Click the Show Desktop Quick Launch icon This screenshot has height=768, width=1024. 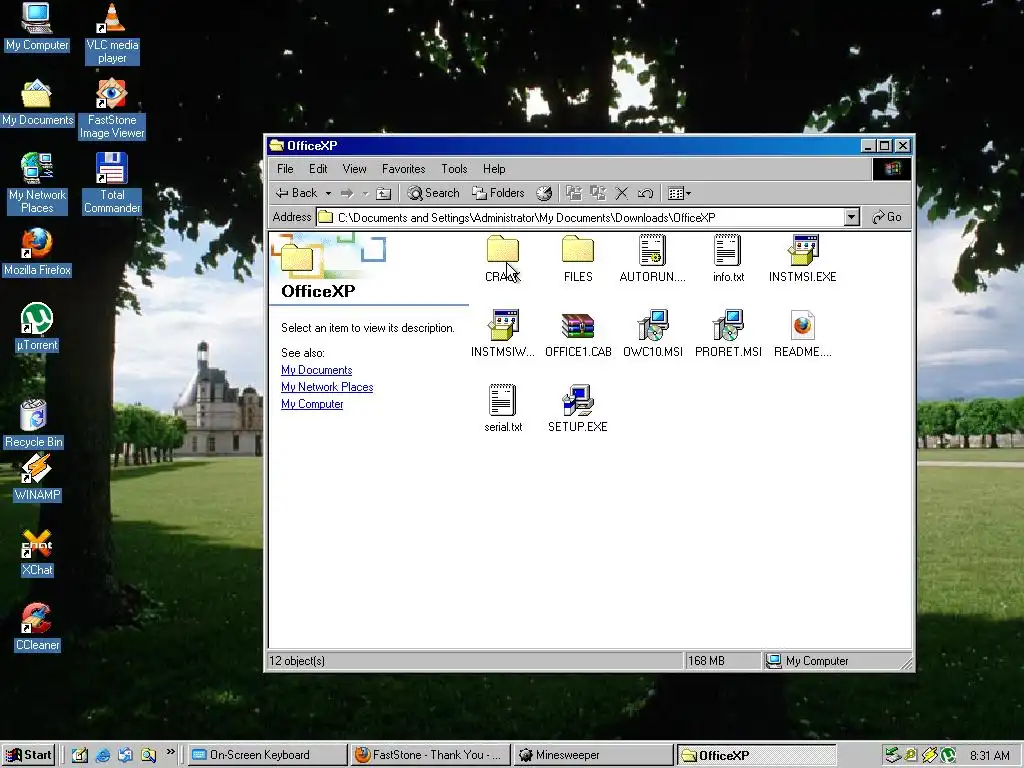pyautogui.click(x=80, y=756)
